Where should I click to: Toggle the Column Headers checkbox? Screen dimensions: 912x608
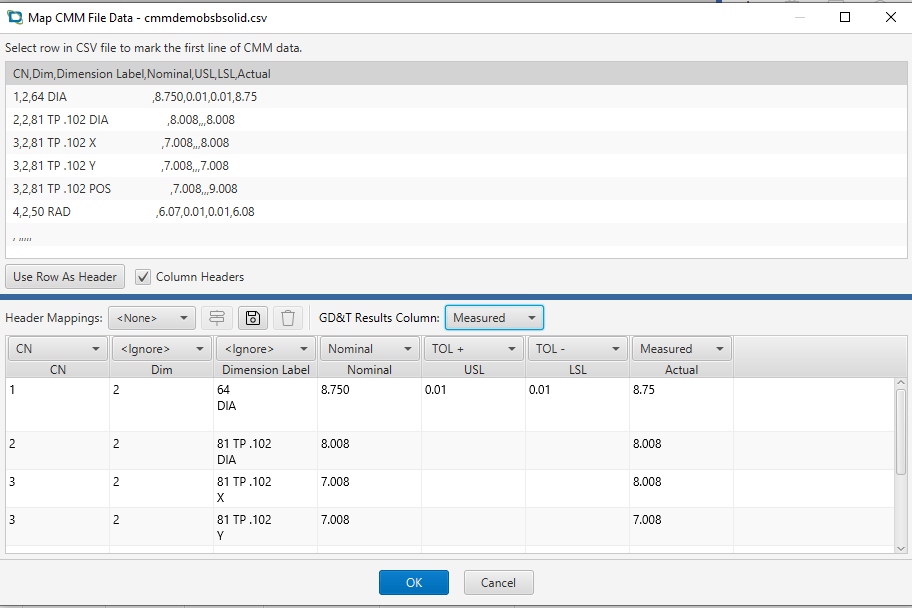pyautogui.click(x=143, y=277)
